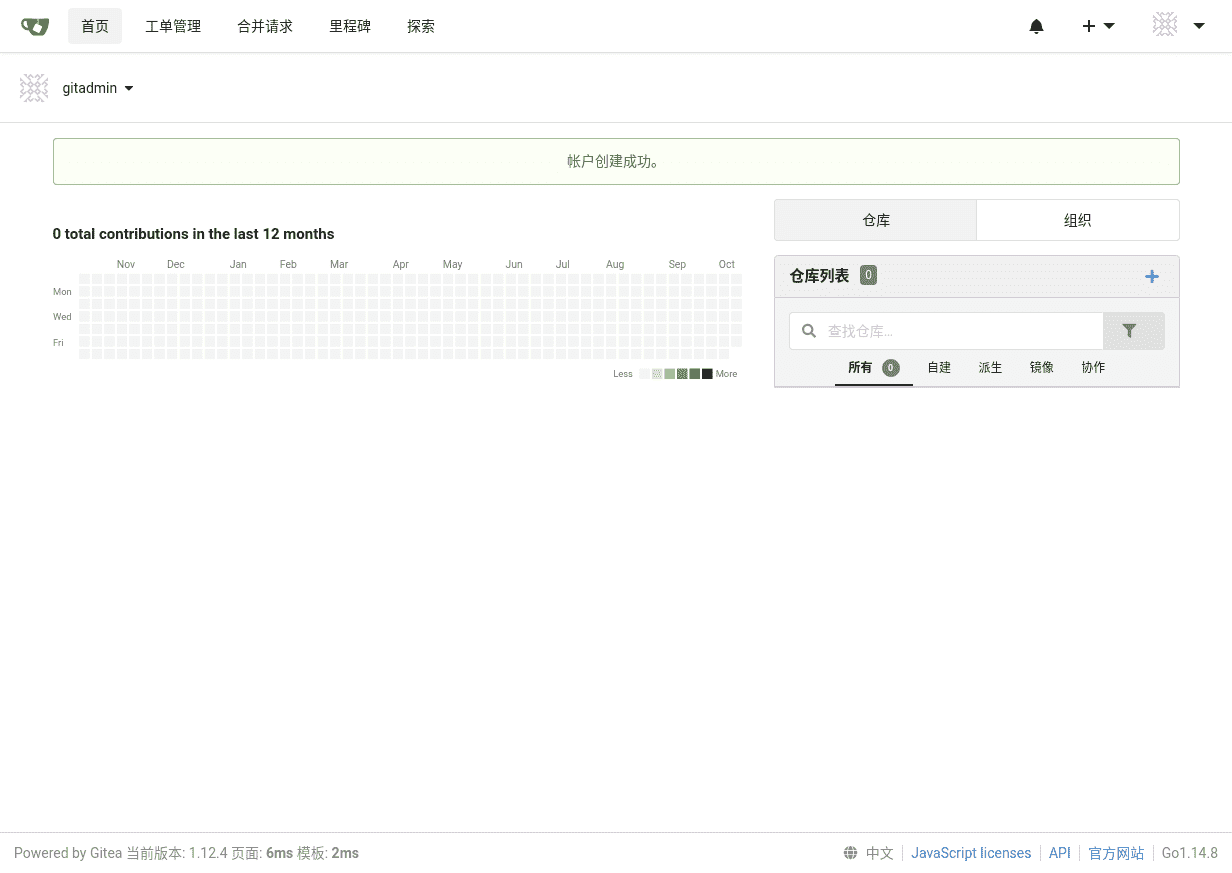The image size is (1232, 873).
Task: Click the magnifier icon in repo search
Action: (x=809, y=331)
